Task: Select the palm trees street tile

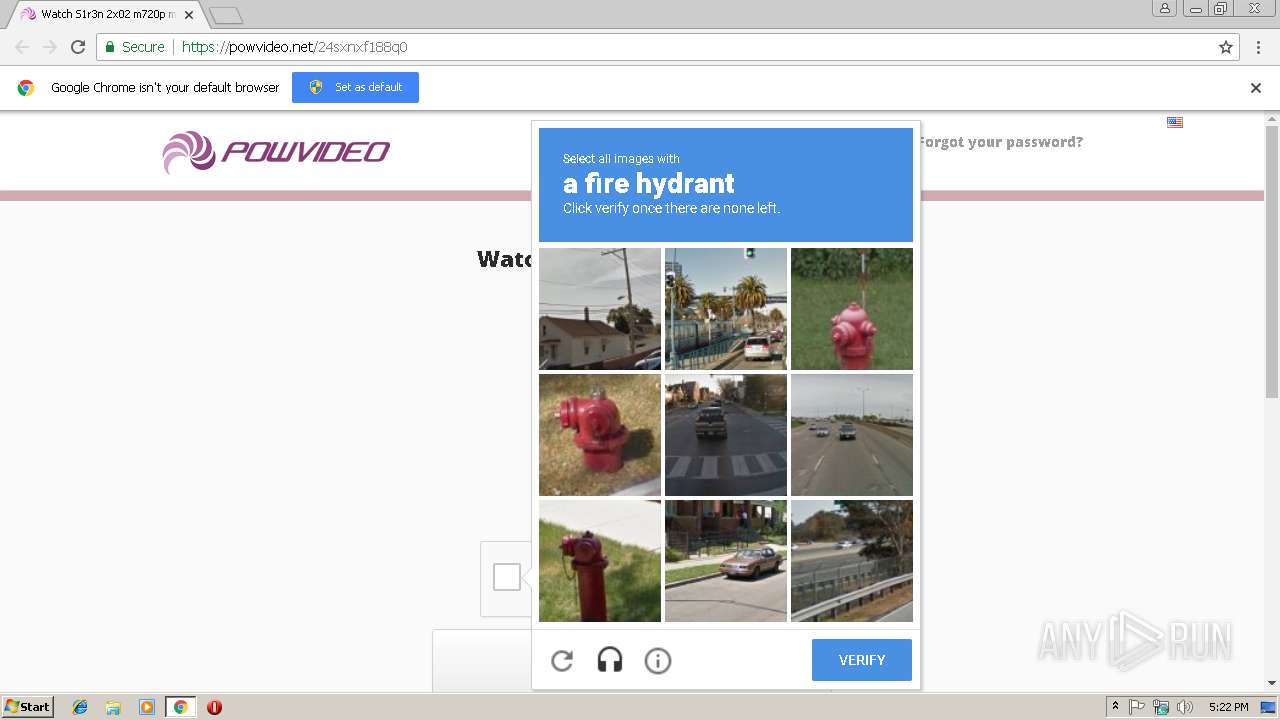Action: tap(726, 309)
